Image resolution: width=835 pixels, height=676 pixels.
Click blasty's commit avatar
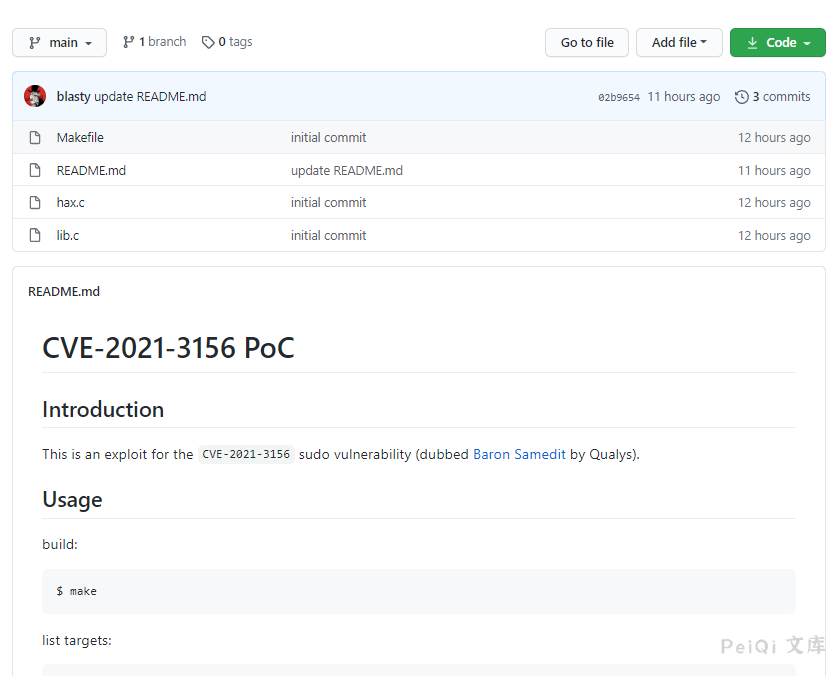34,96
